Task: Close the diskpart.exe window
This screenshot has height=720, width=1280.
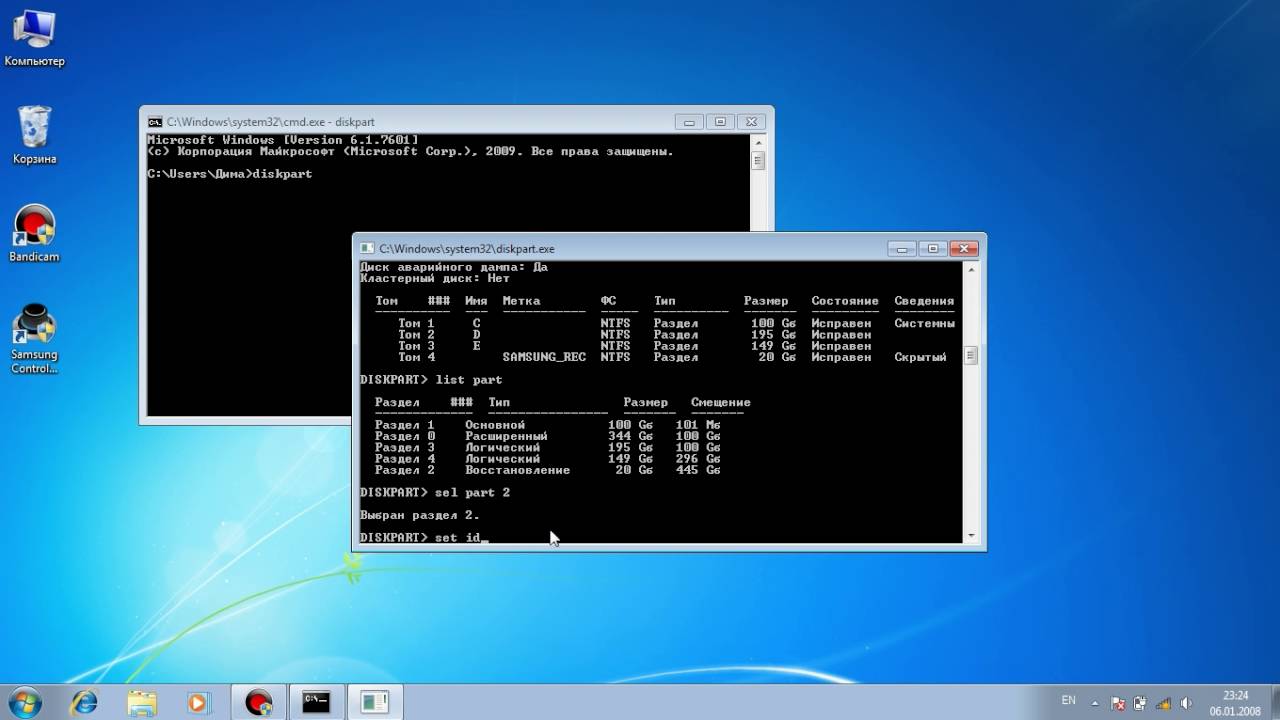Action: point(964,248)
